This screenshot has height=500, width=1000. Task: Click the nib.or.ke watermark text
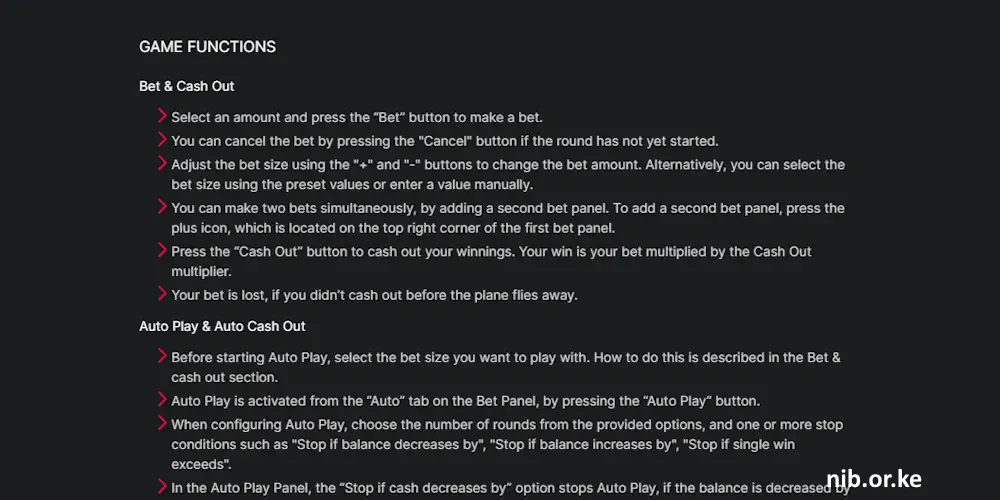874,478
